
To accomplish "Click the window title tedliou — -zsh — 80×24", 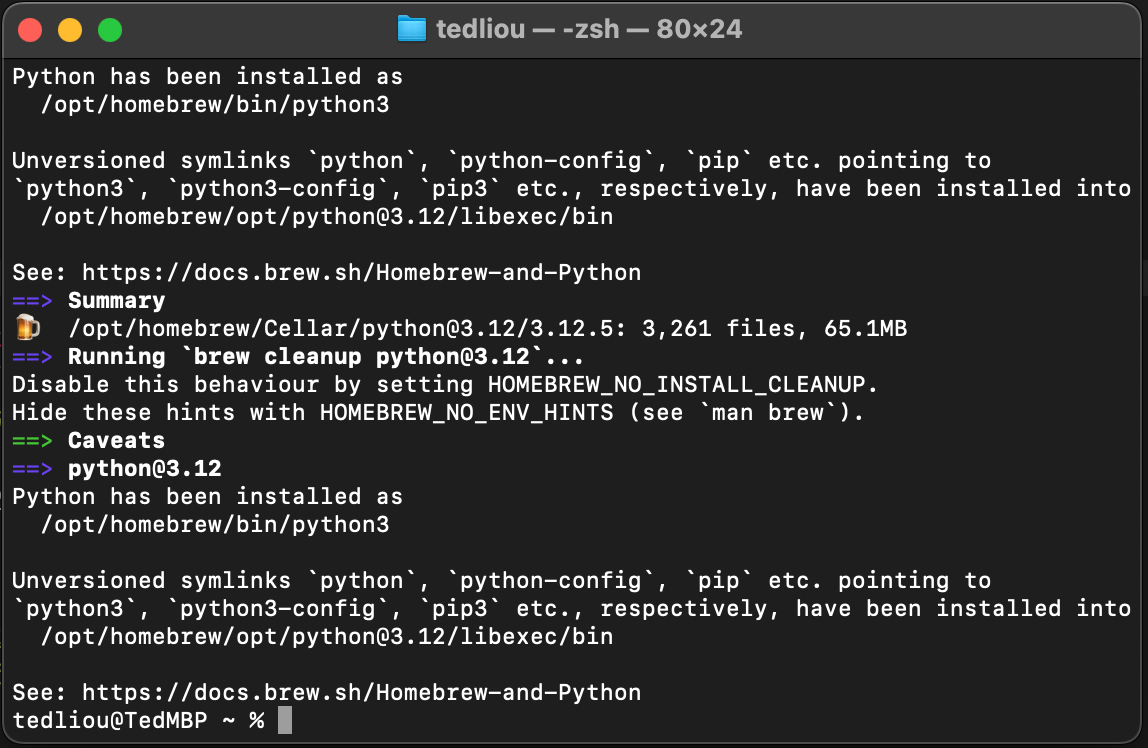I will click(589, 29).
